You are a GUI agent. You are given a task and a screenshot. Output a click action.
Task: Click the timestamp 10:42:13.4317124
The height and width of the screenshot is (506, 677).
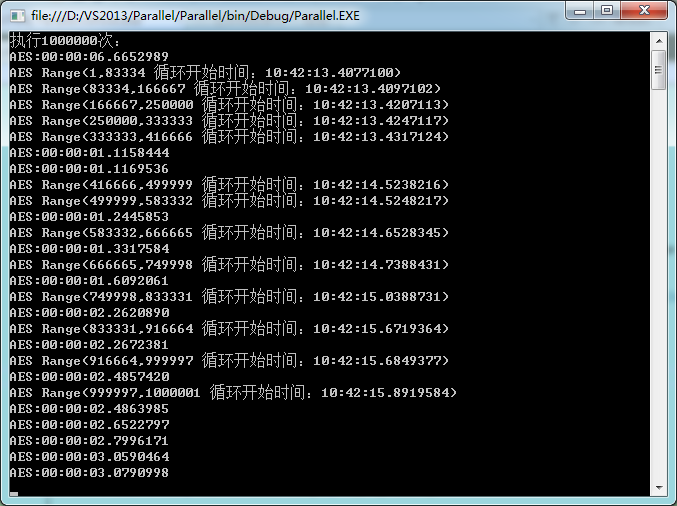[x=377, y=136]
